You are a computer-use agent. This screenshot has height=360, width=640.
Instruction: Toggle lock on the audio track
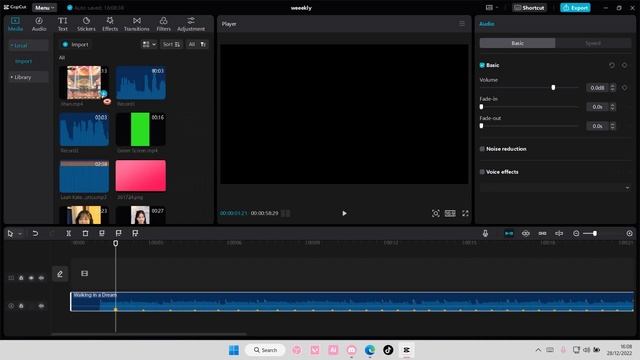click(x=21, y=306)
